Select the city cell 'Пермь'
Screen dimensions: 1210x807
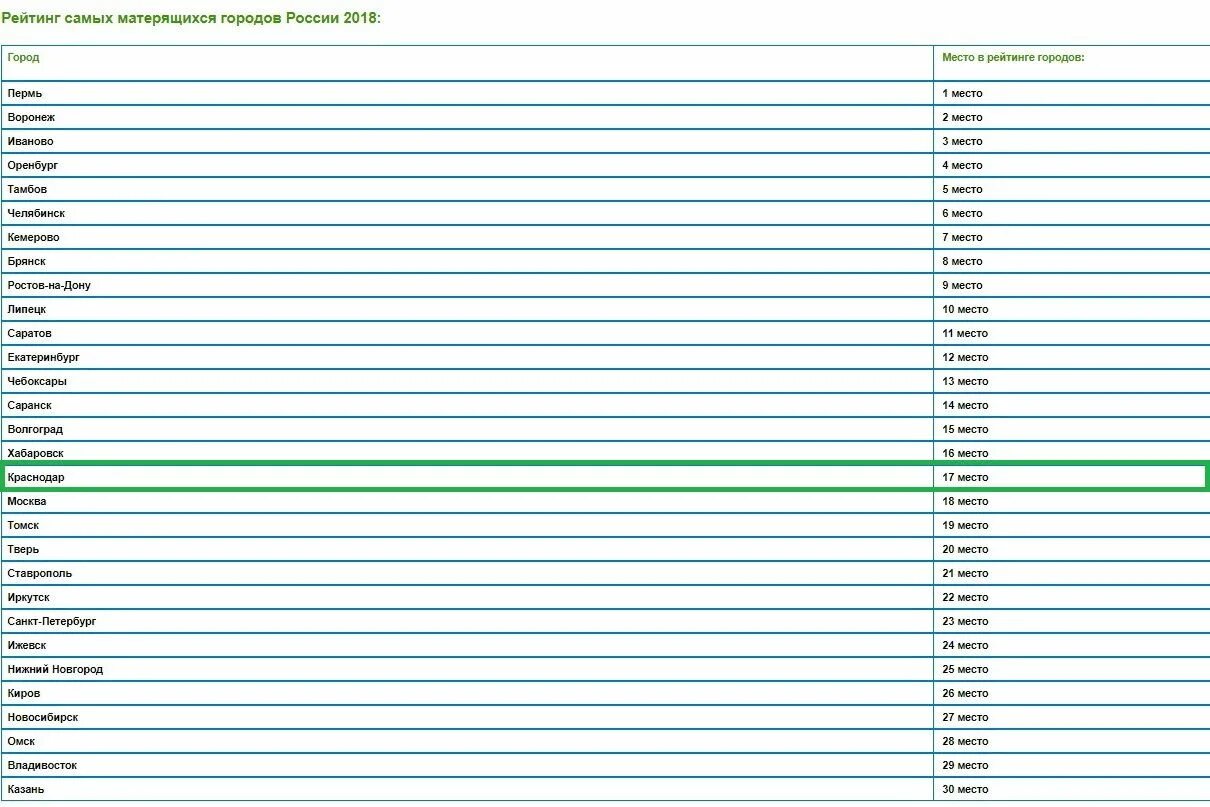coord(467,93)
